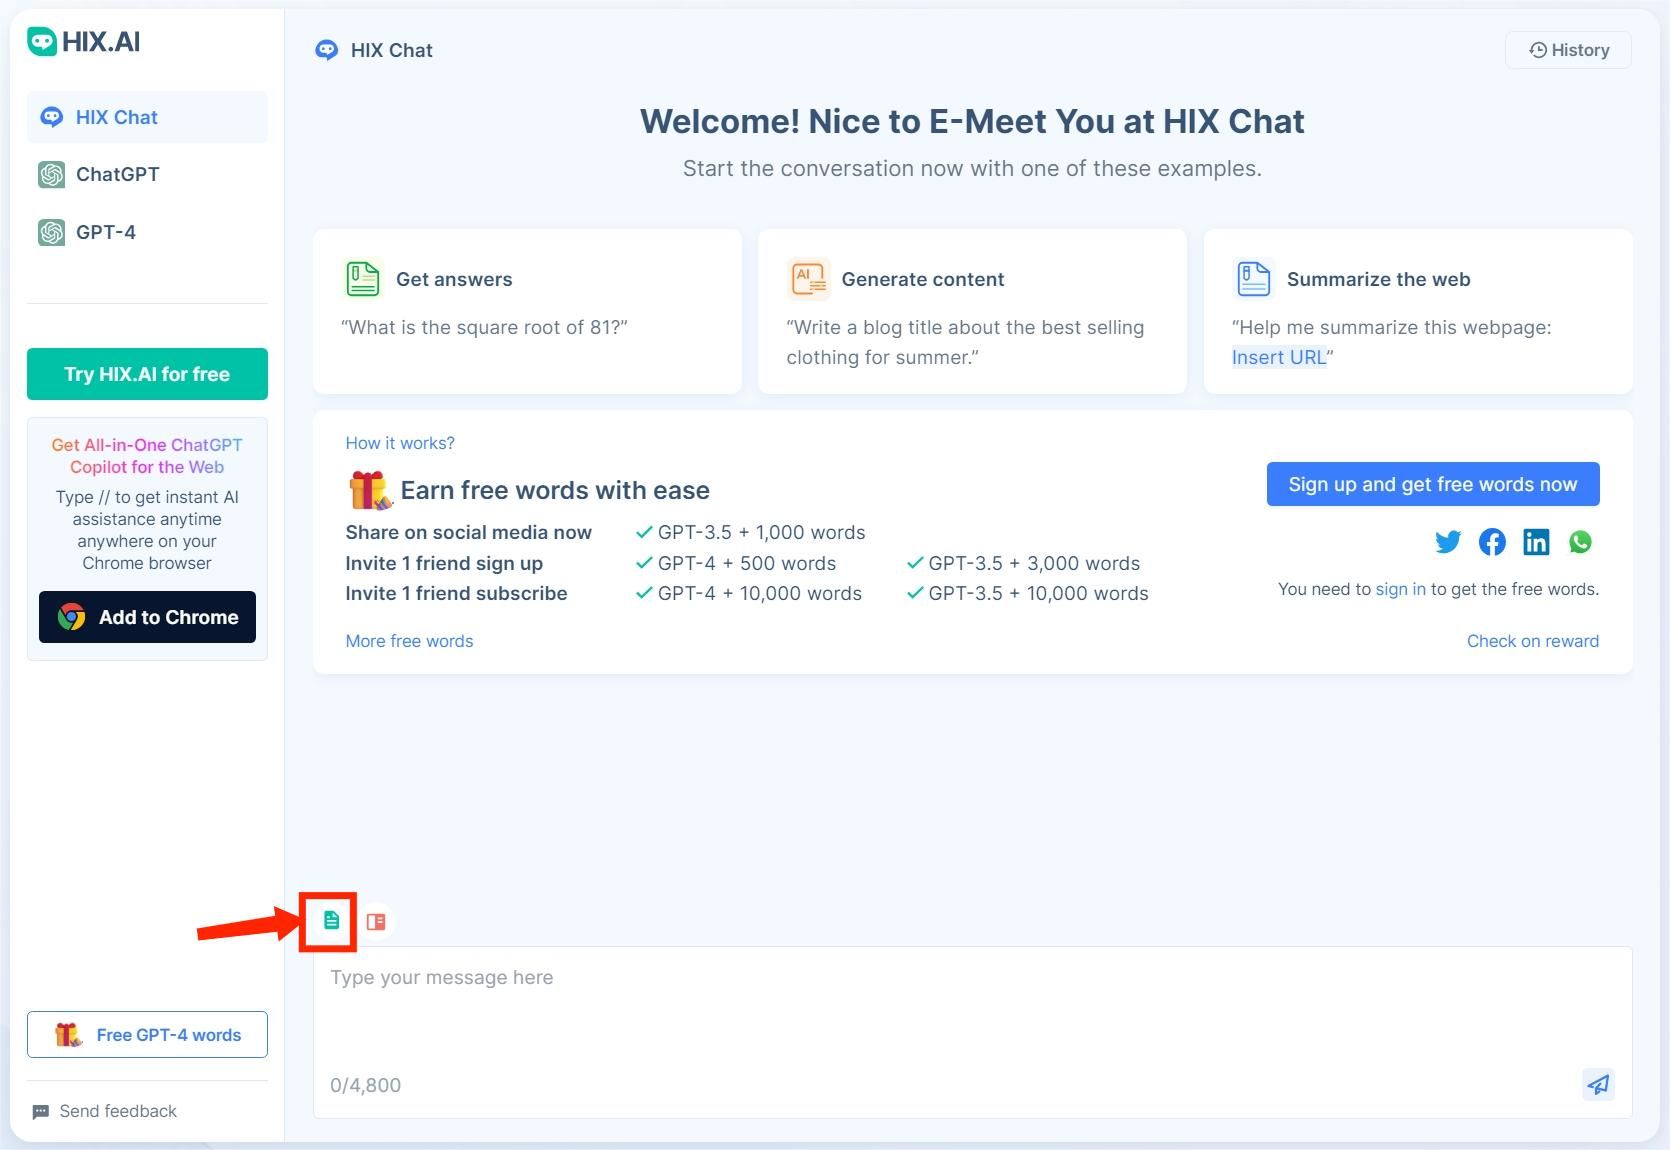Screen dimensions: 1670x1150
Task: Open the How it works? link
Action: 400,443
